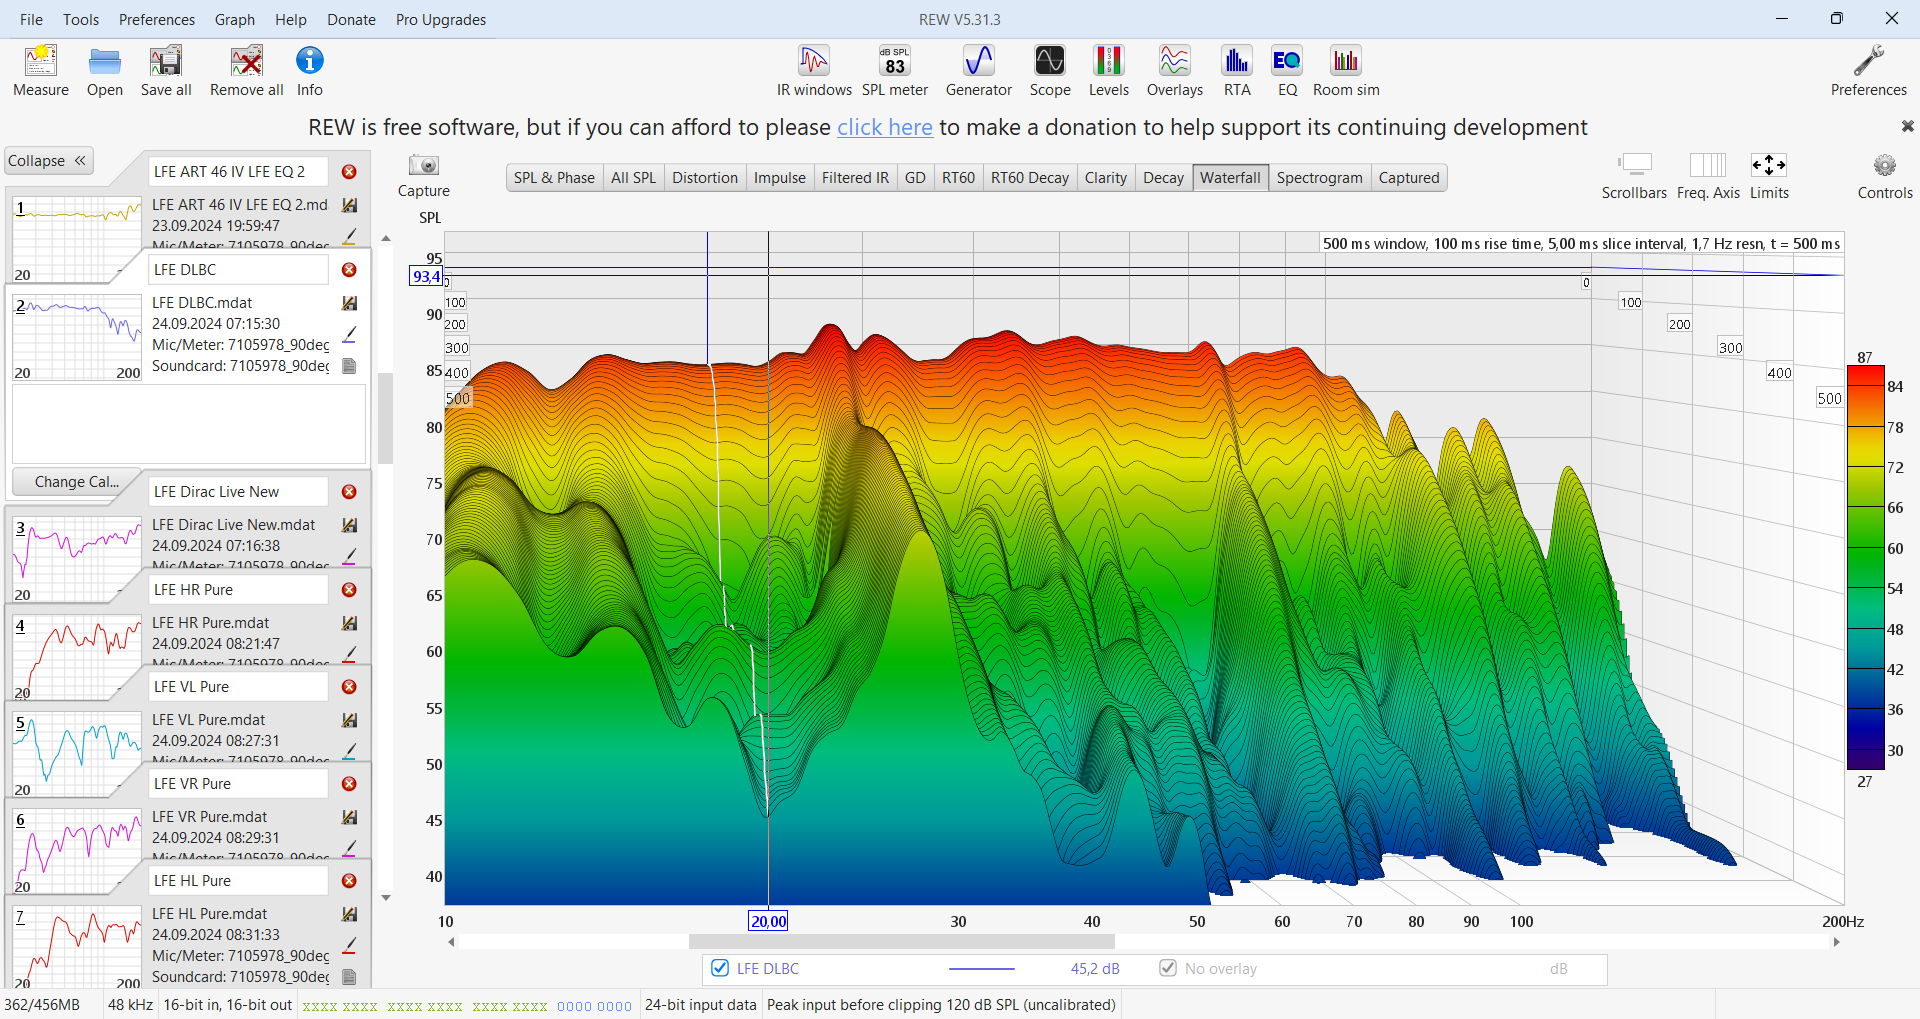Select the Captured tab

point(1409,177)
